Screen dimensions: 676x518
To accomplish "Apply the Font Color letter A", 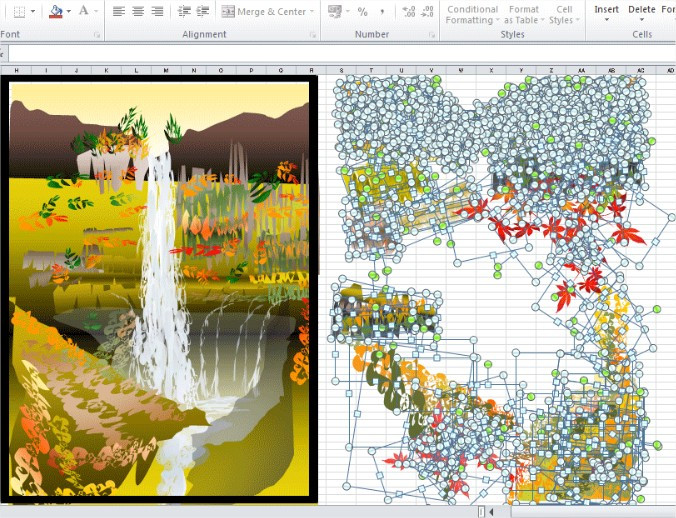I will (84, 11).
